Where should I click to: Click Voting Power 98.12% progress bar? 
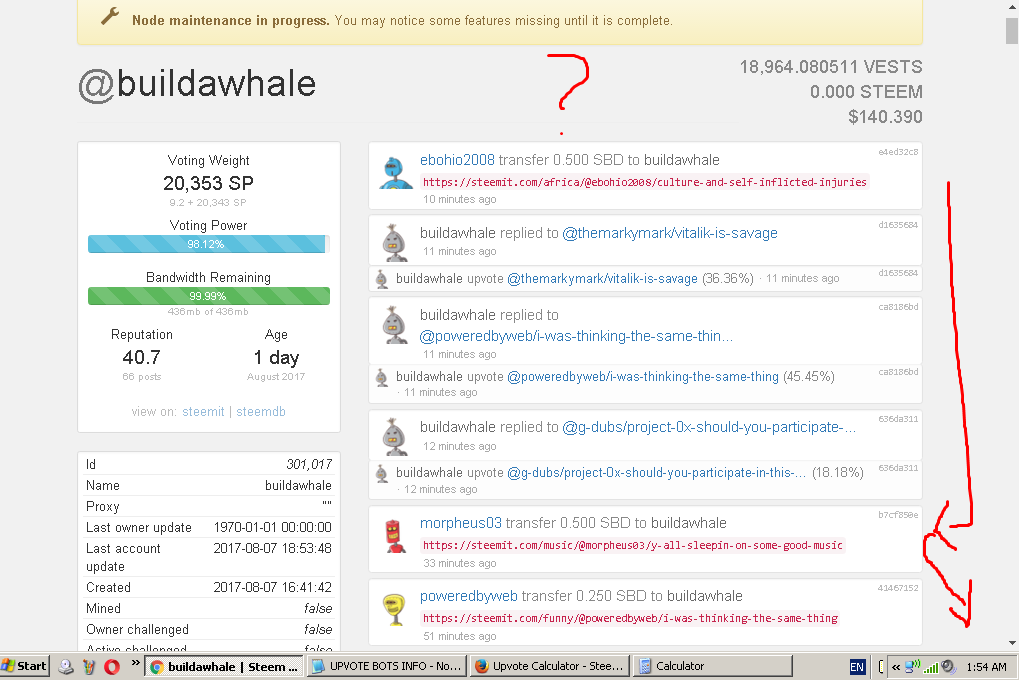click(x=209, y=244)
